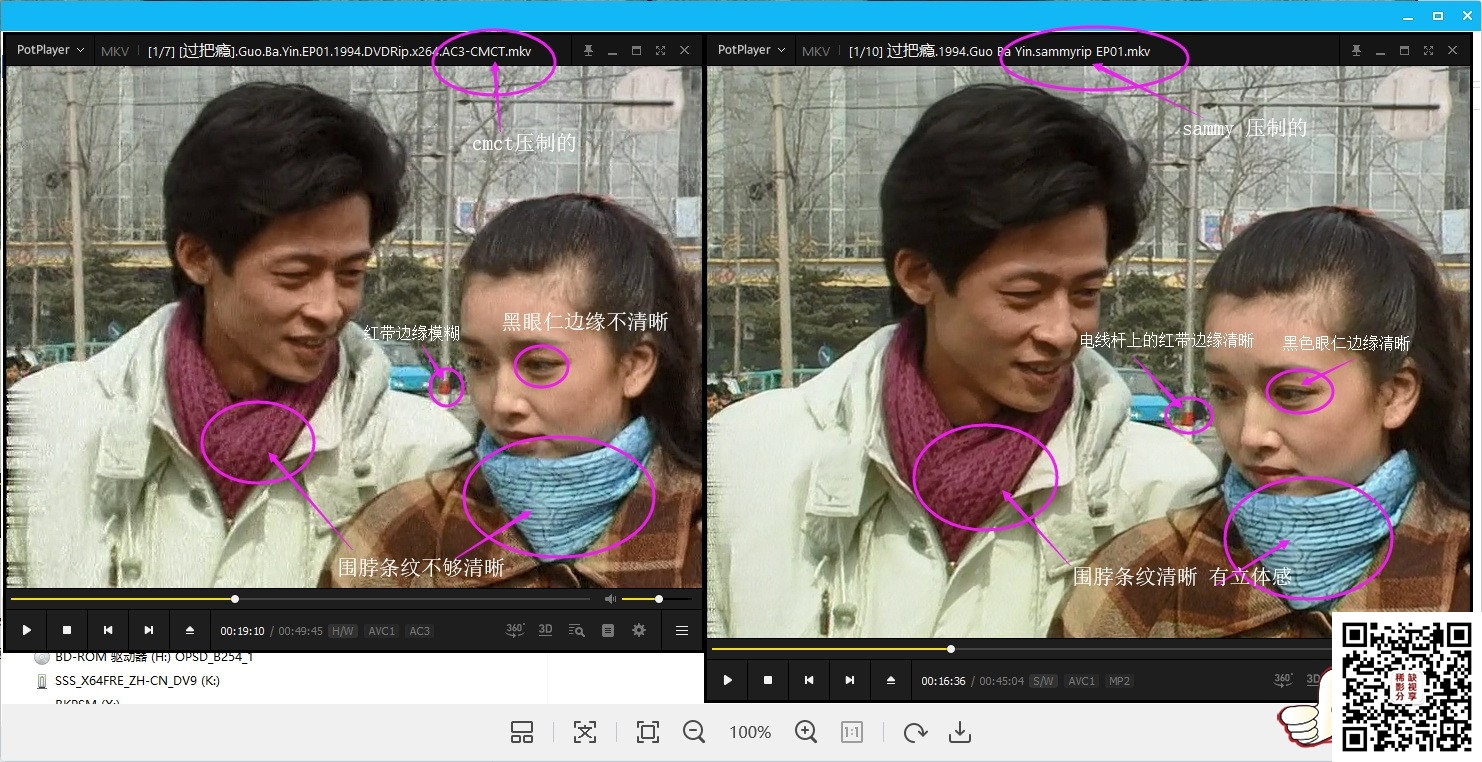
Task: Skip to previous file in left PotPlayer
Action: click(x=108, y=630)
